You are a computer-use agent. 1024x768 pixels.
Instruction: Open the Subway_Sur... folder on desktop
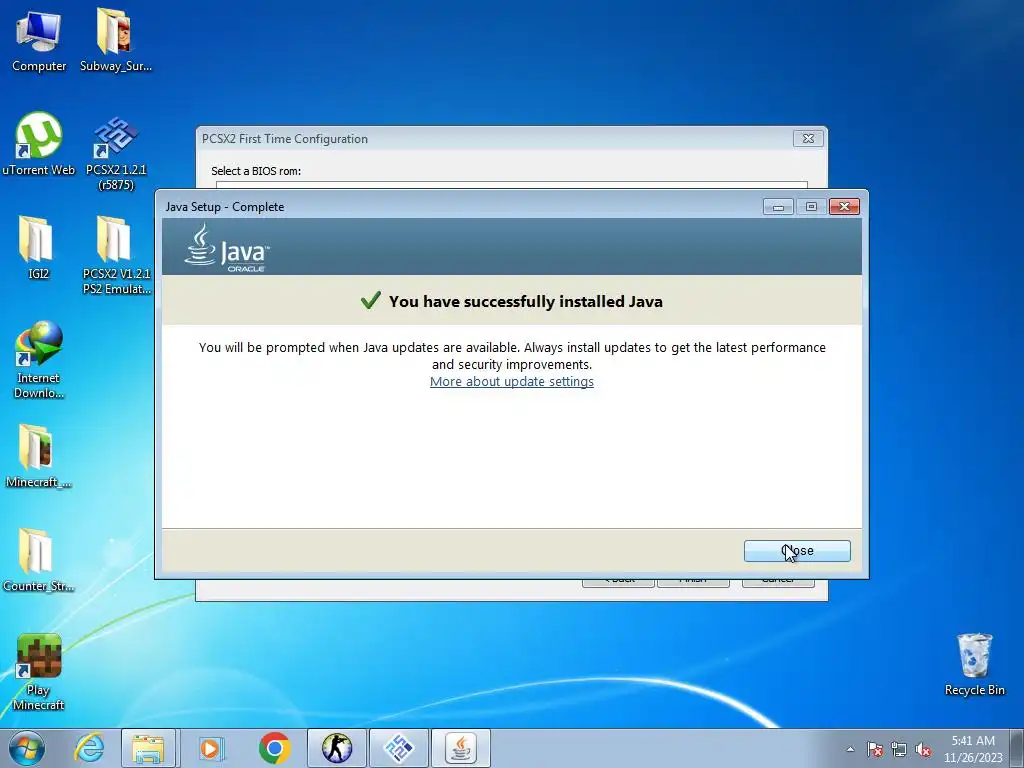[x=116, y=40]
